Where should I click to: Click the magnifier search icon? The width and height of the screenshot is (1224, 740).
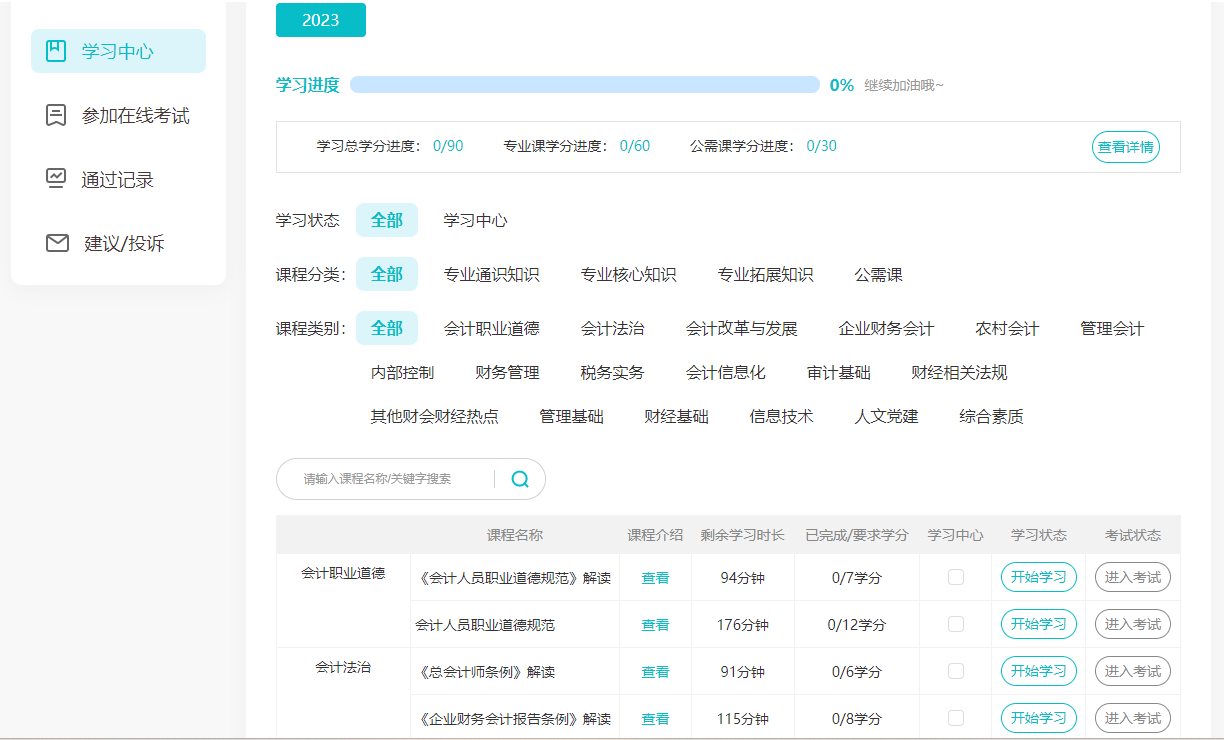(520, 479)
